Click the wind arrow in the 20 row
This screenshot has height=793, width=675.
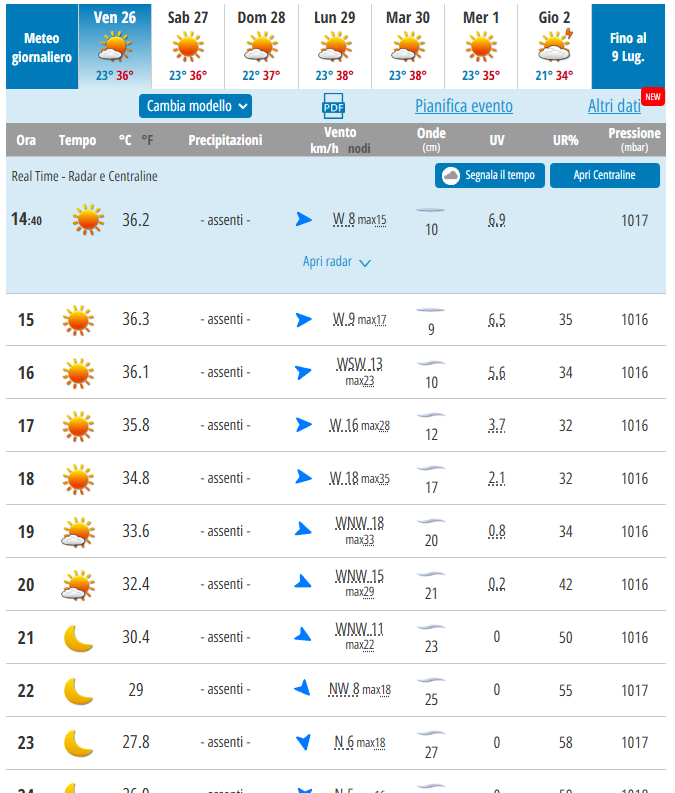[303, 582]
